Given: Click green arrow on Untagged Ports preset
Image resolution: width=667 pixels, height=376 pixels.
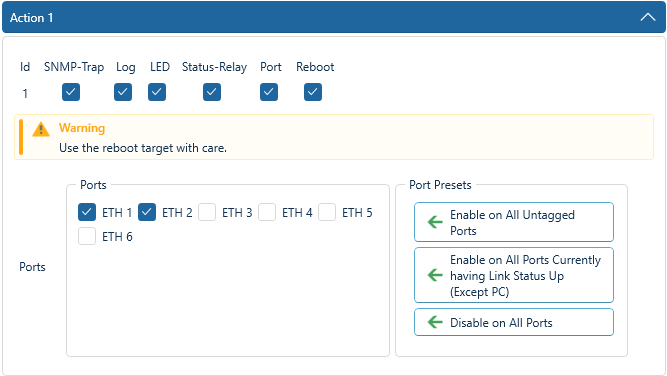Looking at the screenshot, I should [x=435, y=222].
